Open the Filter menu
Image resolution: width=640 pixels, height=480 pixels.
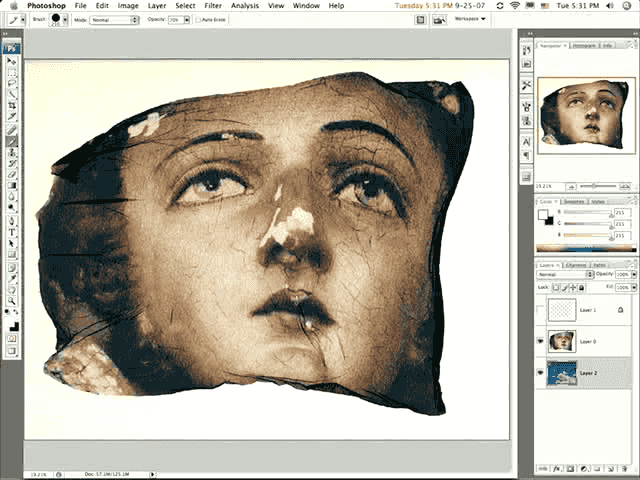212,6
